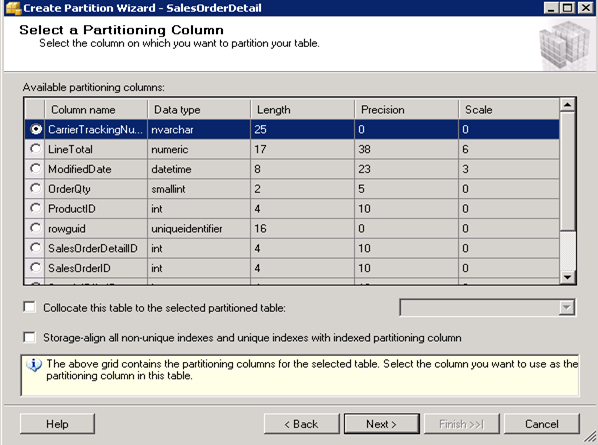The height and width of the screenshot is (445, 598).
Task: Select the SalesOrderID radio button
Action: [x=35, y=268]
